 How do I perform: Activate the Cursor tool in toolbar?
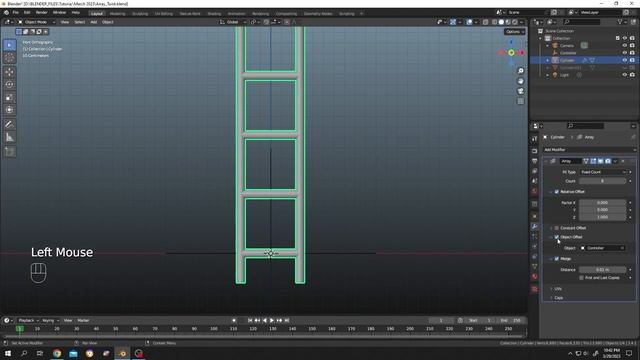(x=9, y=58)
